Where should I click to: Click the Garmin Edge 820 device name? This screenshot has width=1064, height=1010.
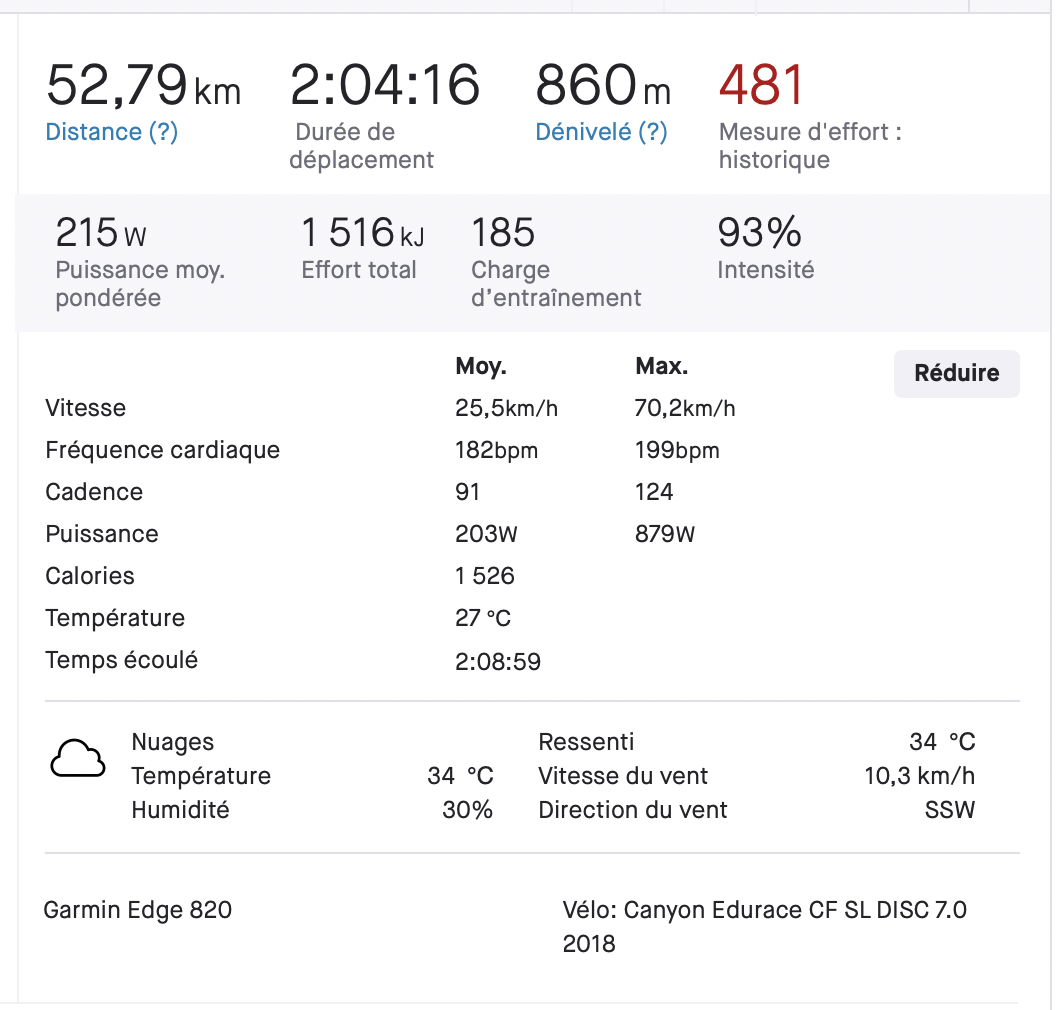pos(138,910)
